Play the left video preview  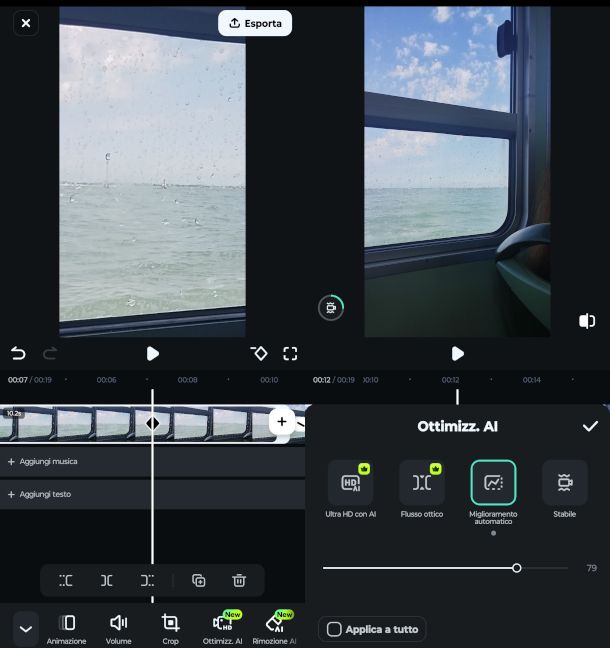coord(152,353)
